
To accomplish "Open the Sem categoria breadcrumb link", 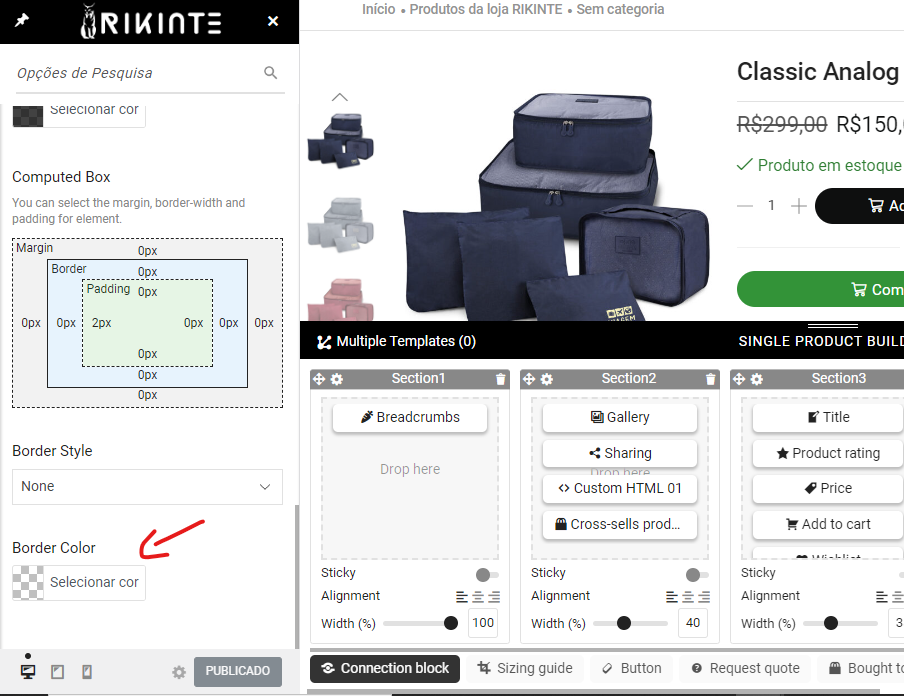I will point(620,9).
